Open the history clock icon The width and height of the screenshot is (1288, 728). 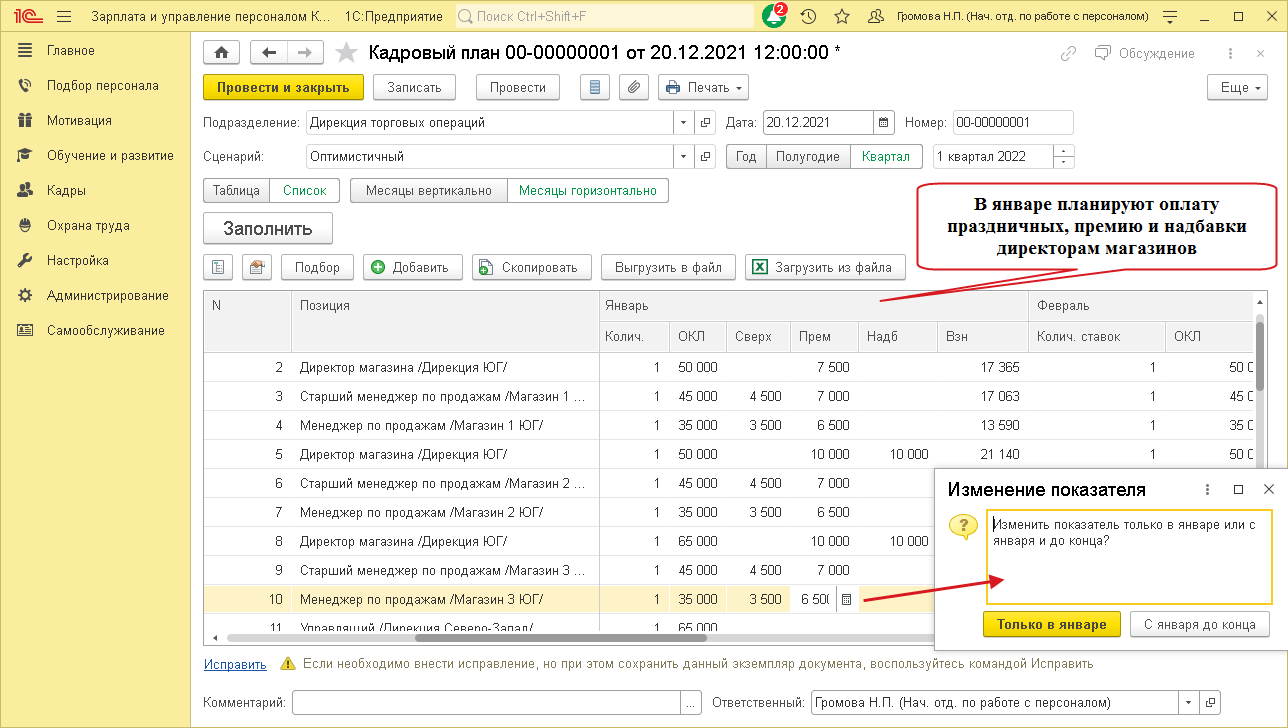click(x=808, y=16)
